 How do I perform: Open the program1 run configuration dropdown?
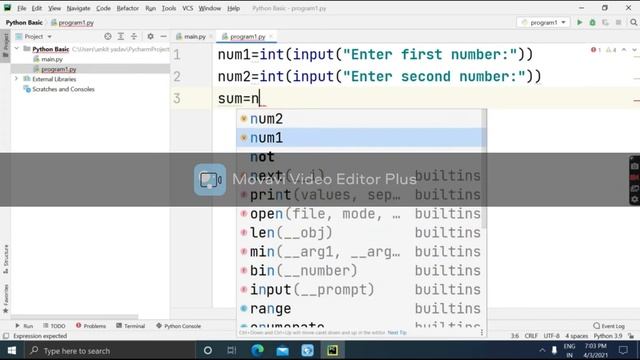[x=544, y=22]
